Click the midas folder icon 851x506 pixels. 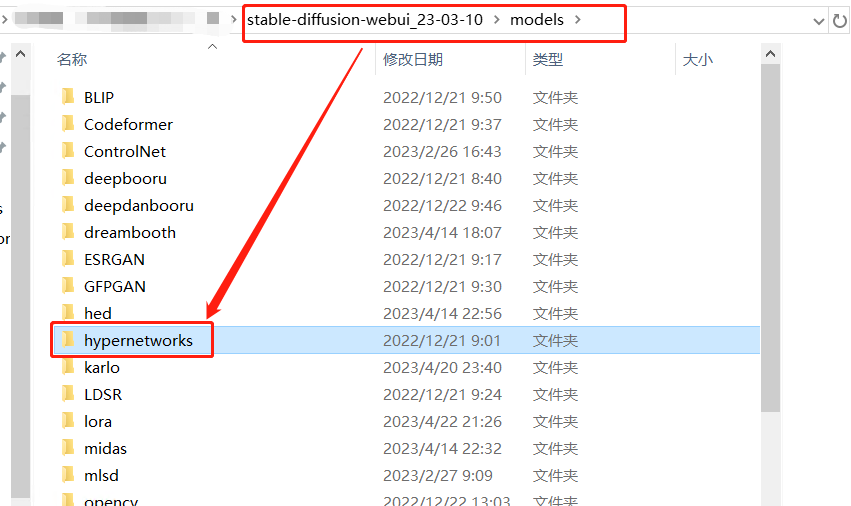[x=68, y=448]
